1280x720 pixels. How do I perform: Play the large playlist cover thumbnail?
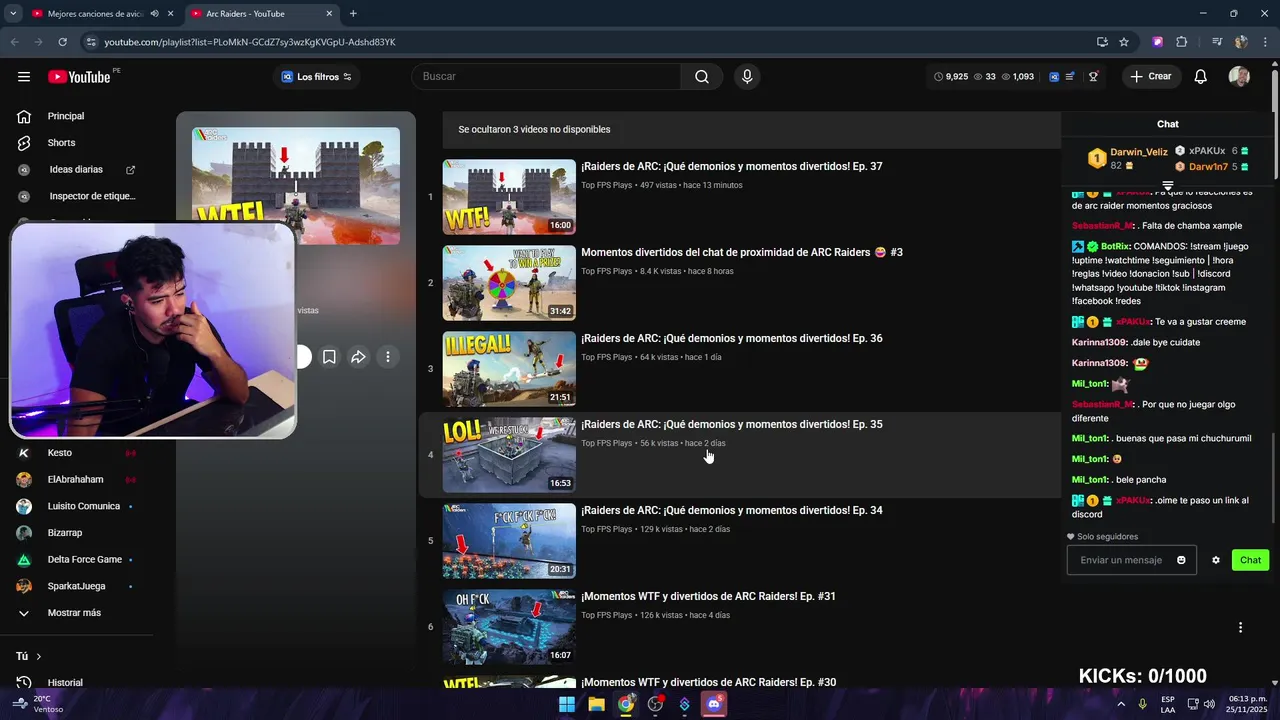click(x=296, y=186)
